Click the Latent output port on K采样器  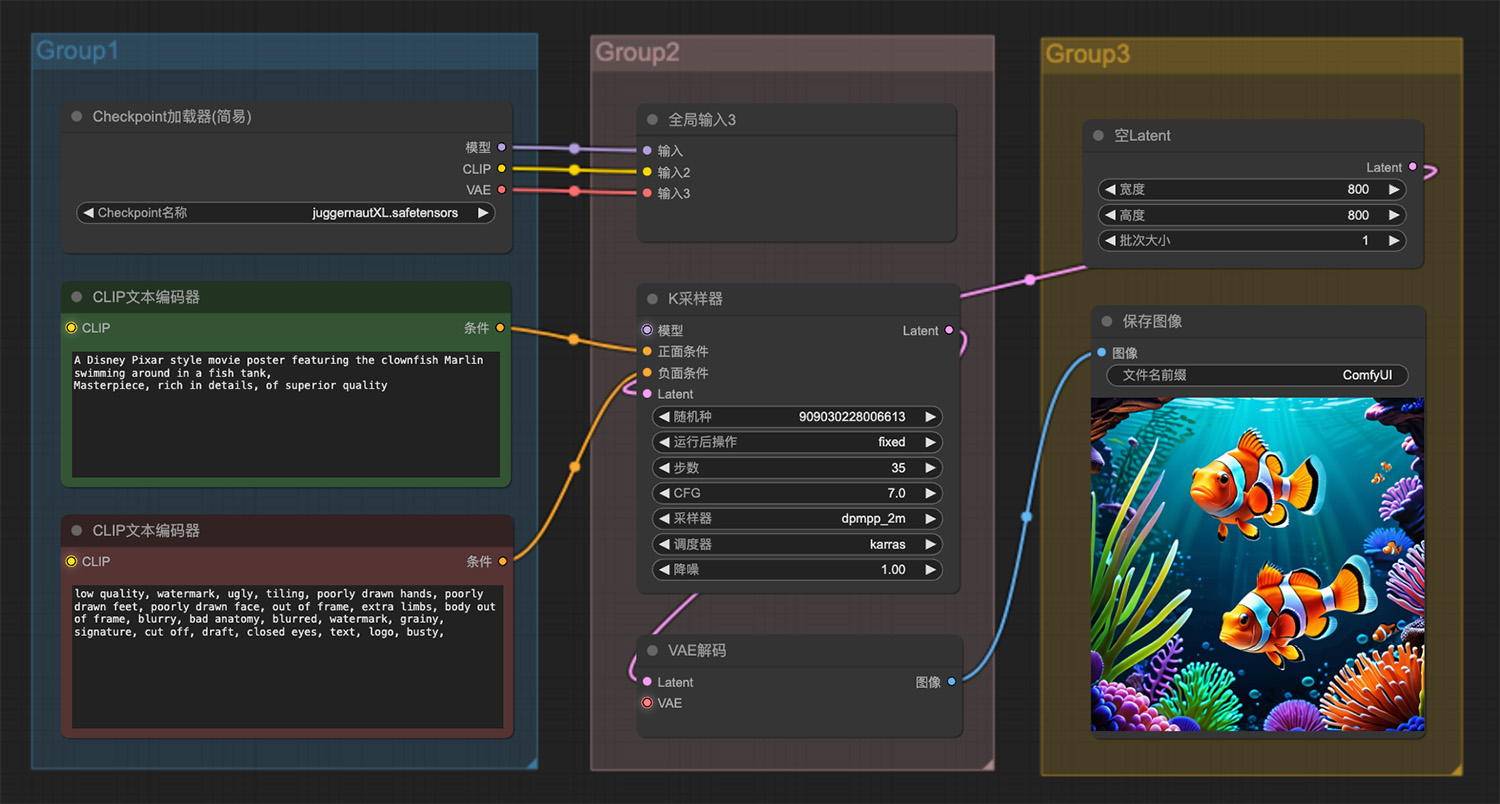point(949,330)
